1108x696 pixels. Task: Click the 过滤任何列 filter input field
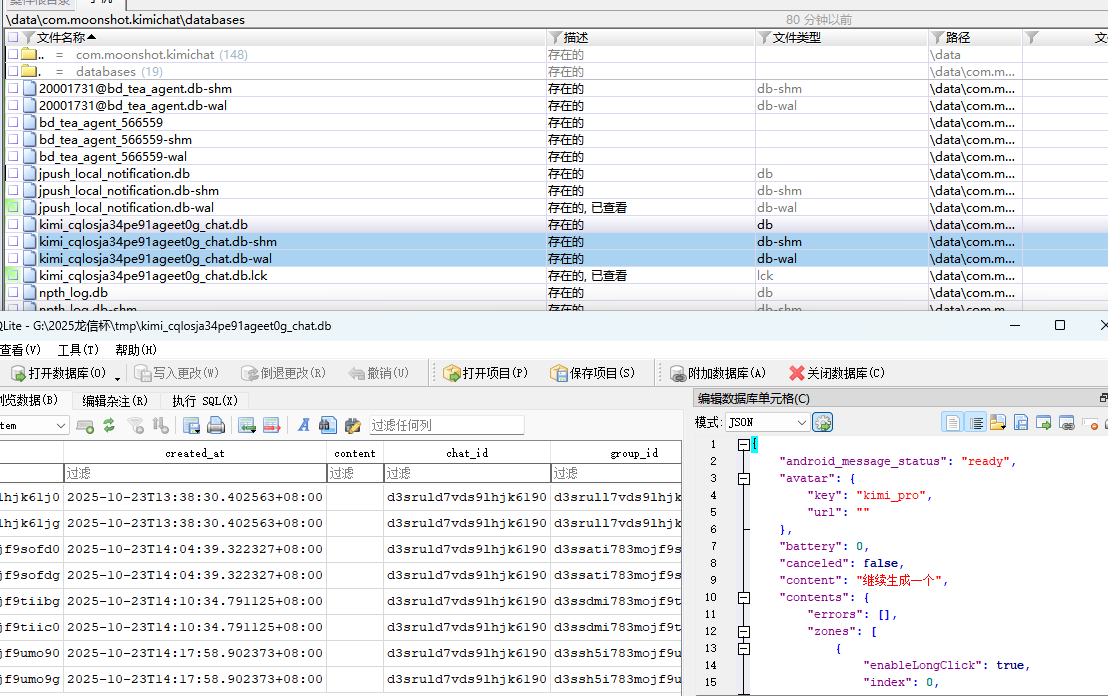pos(445,425)
